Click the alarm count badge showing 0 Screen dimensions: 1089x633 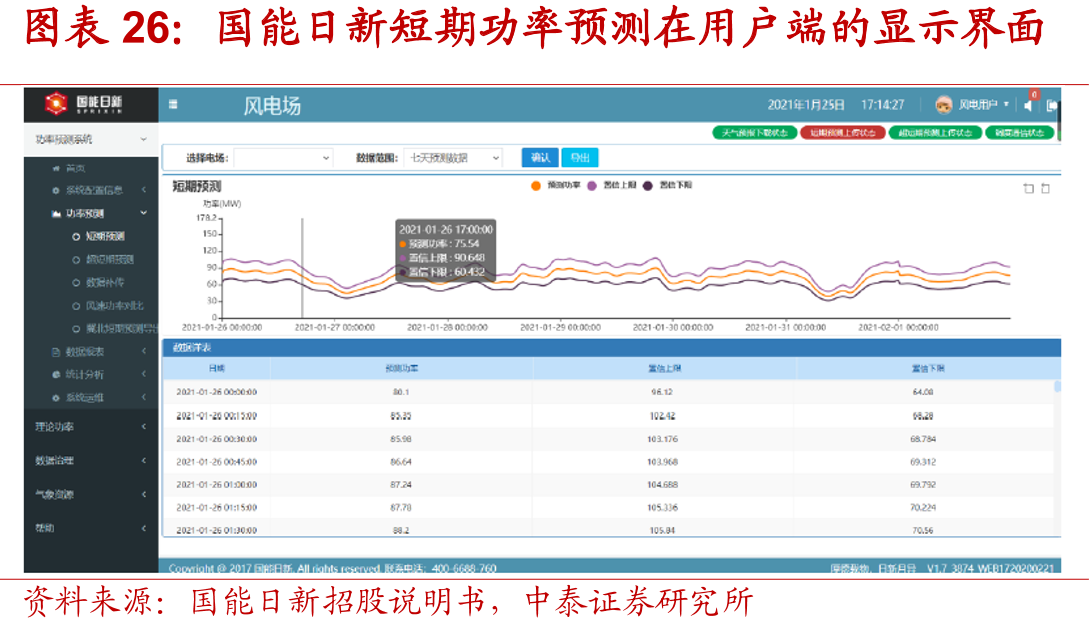(1034, 94)
